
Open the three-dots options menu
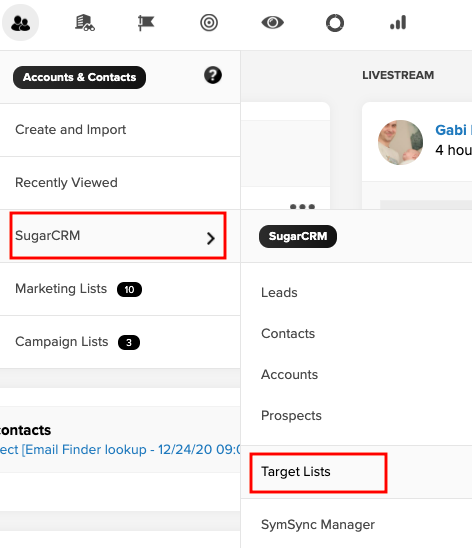click(x=302, y=206)
